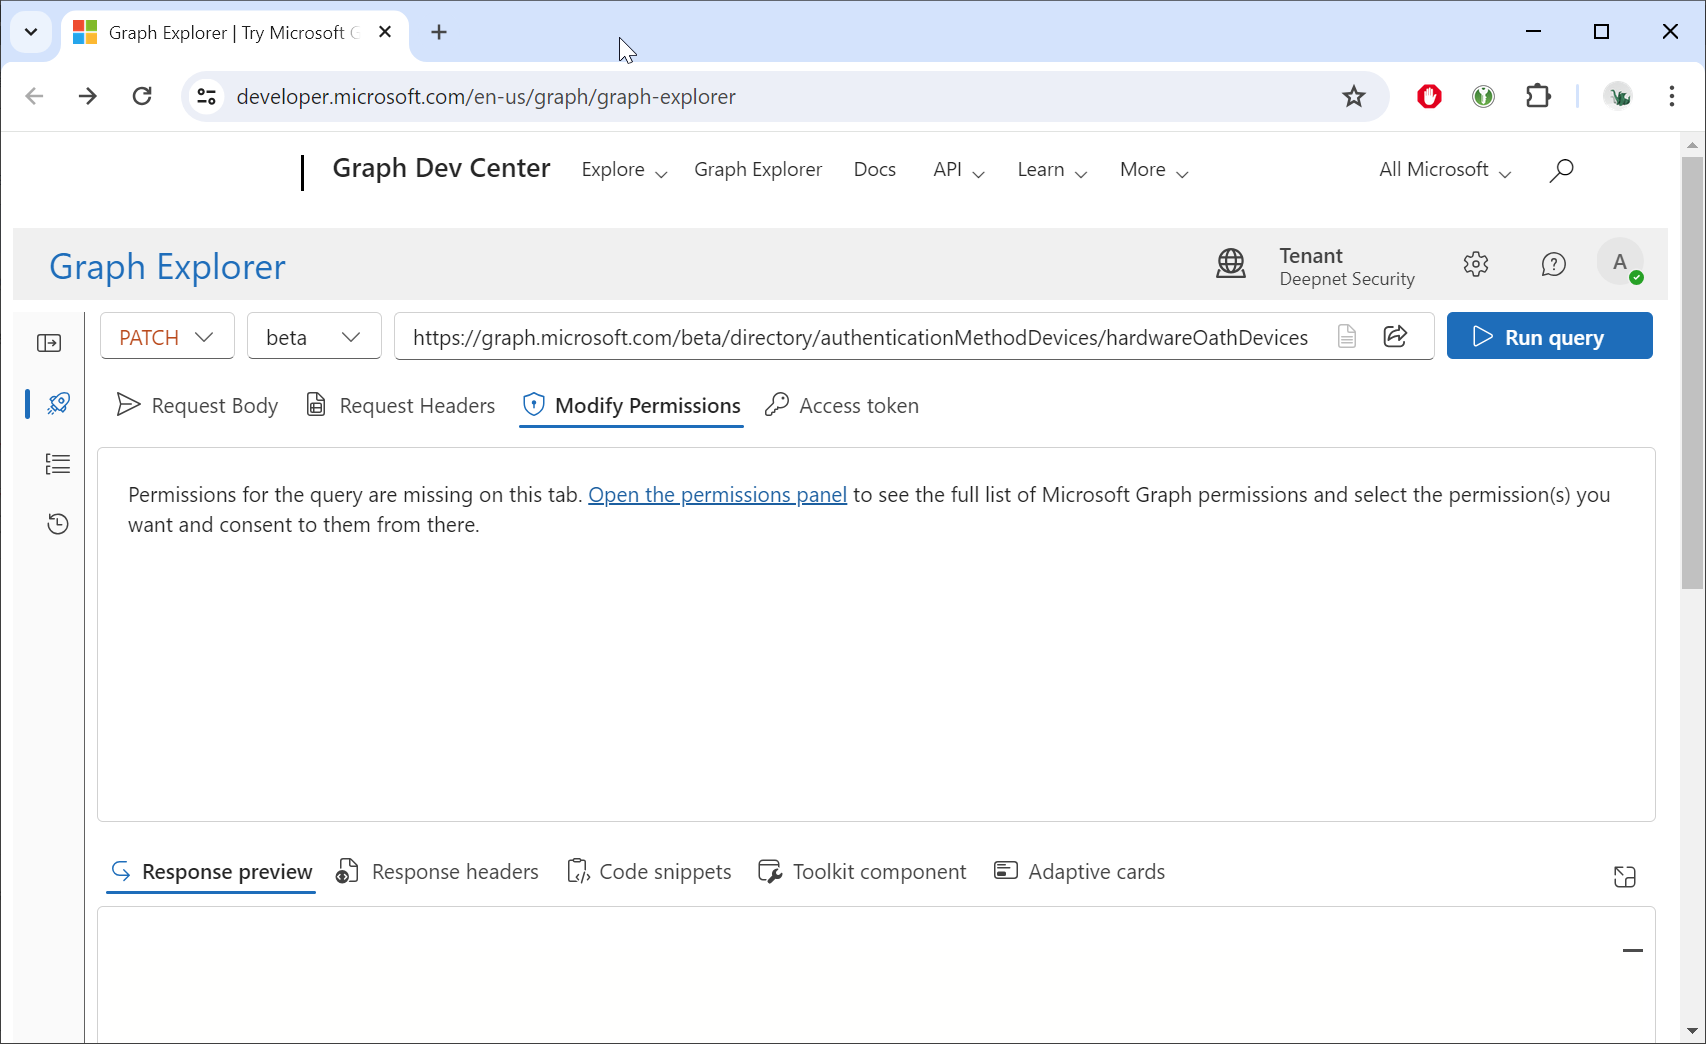Click the query URL input field

click(860, 337)
